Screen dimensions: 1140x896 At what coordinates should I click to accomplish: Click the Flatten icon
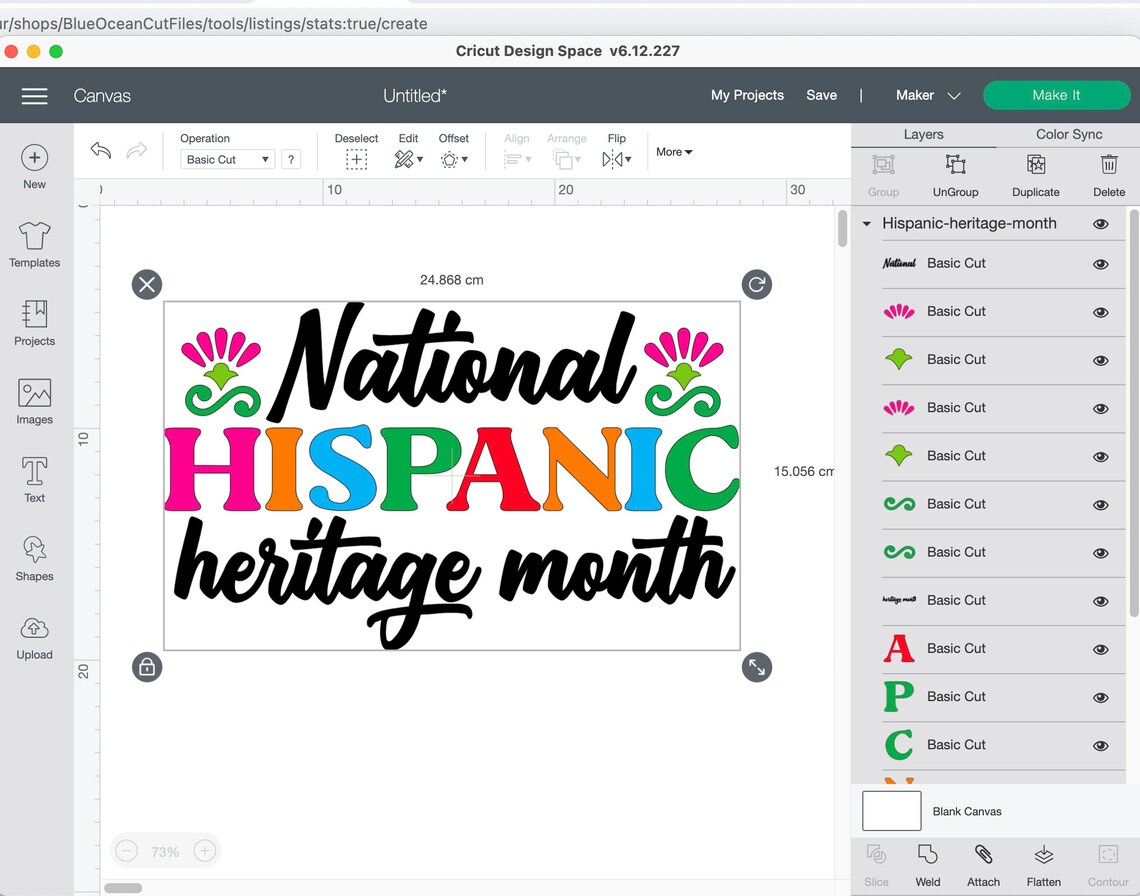pos(1043,860)
